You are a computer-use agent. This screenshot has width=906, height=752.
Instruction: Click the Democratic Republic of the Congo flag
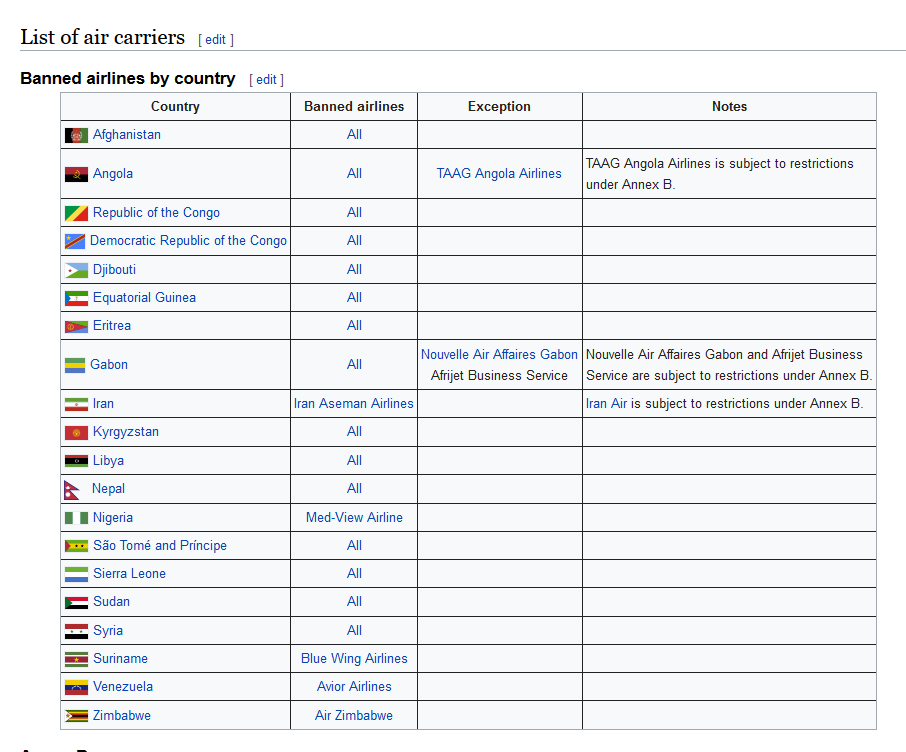pyautogui.click(x=75, y=241)
